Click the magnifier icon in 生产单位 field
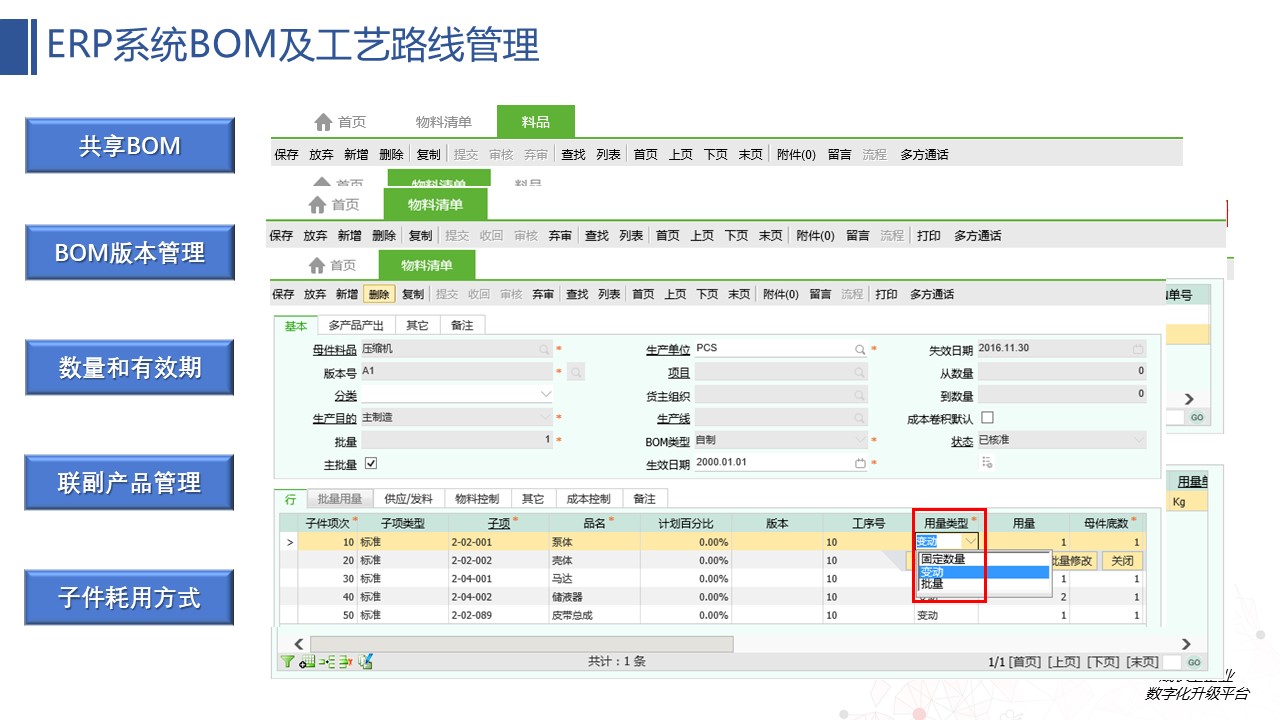 point(859,350)
